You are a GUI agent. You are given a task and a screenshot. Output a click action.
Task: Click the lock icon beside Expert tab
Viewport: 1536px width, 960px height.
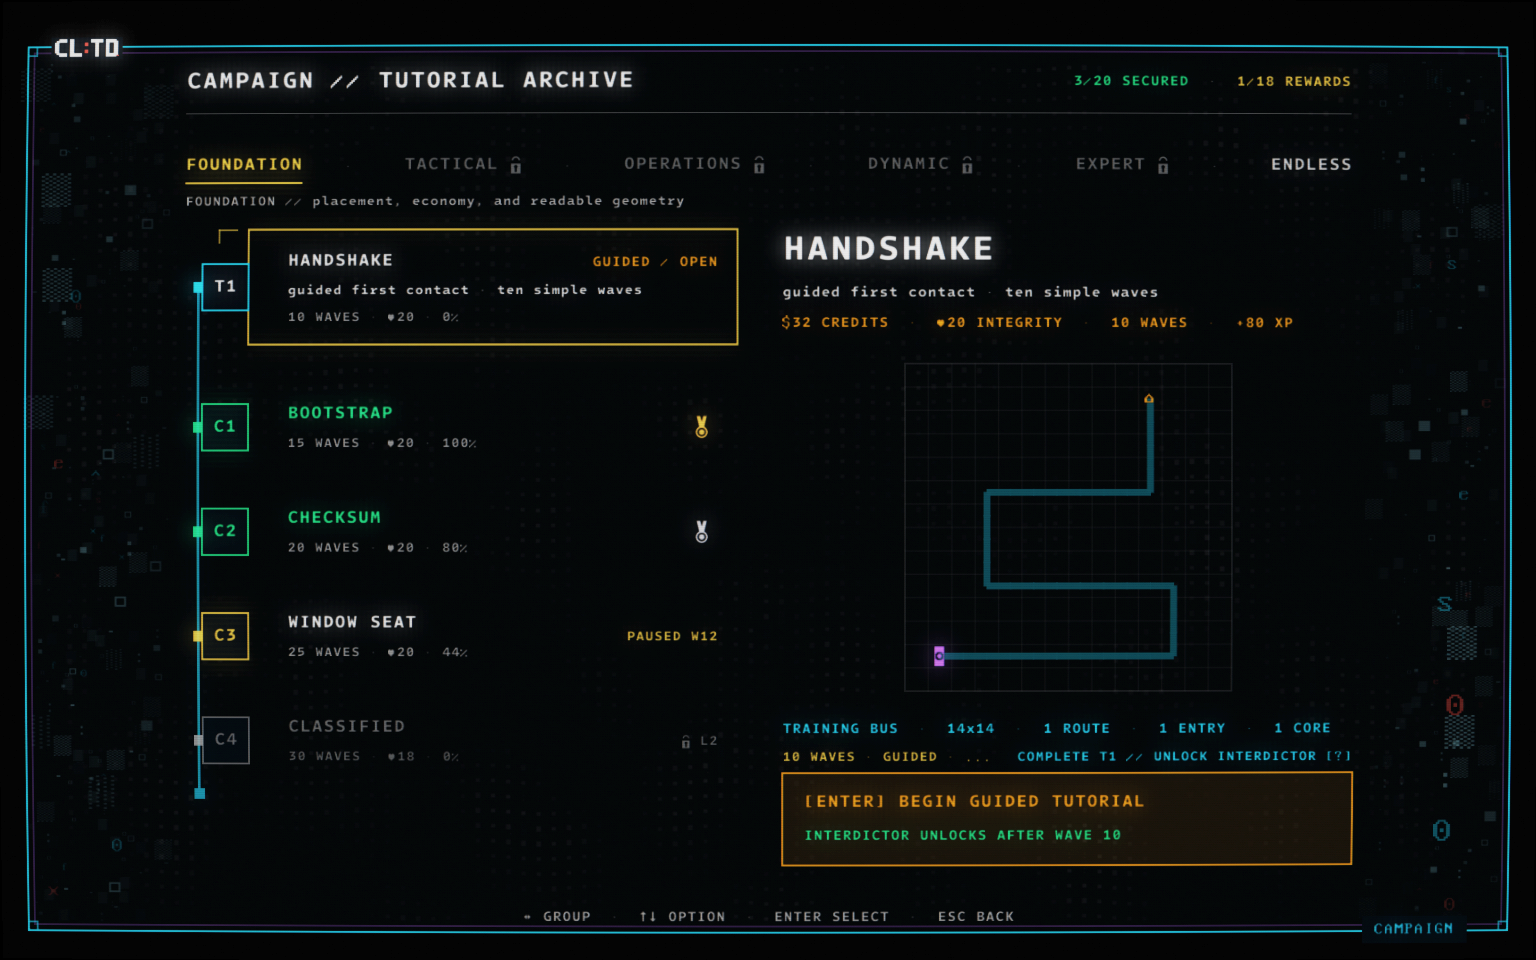pyautogui.click(x=1163, y=165)
